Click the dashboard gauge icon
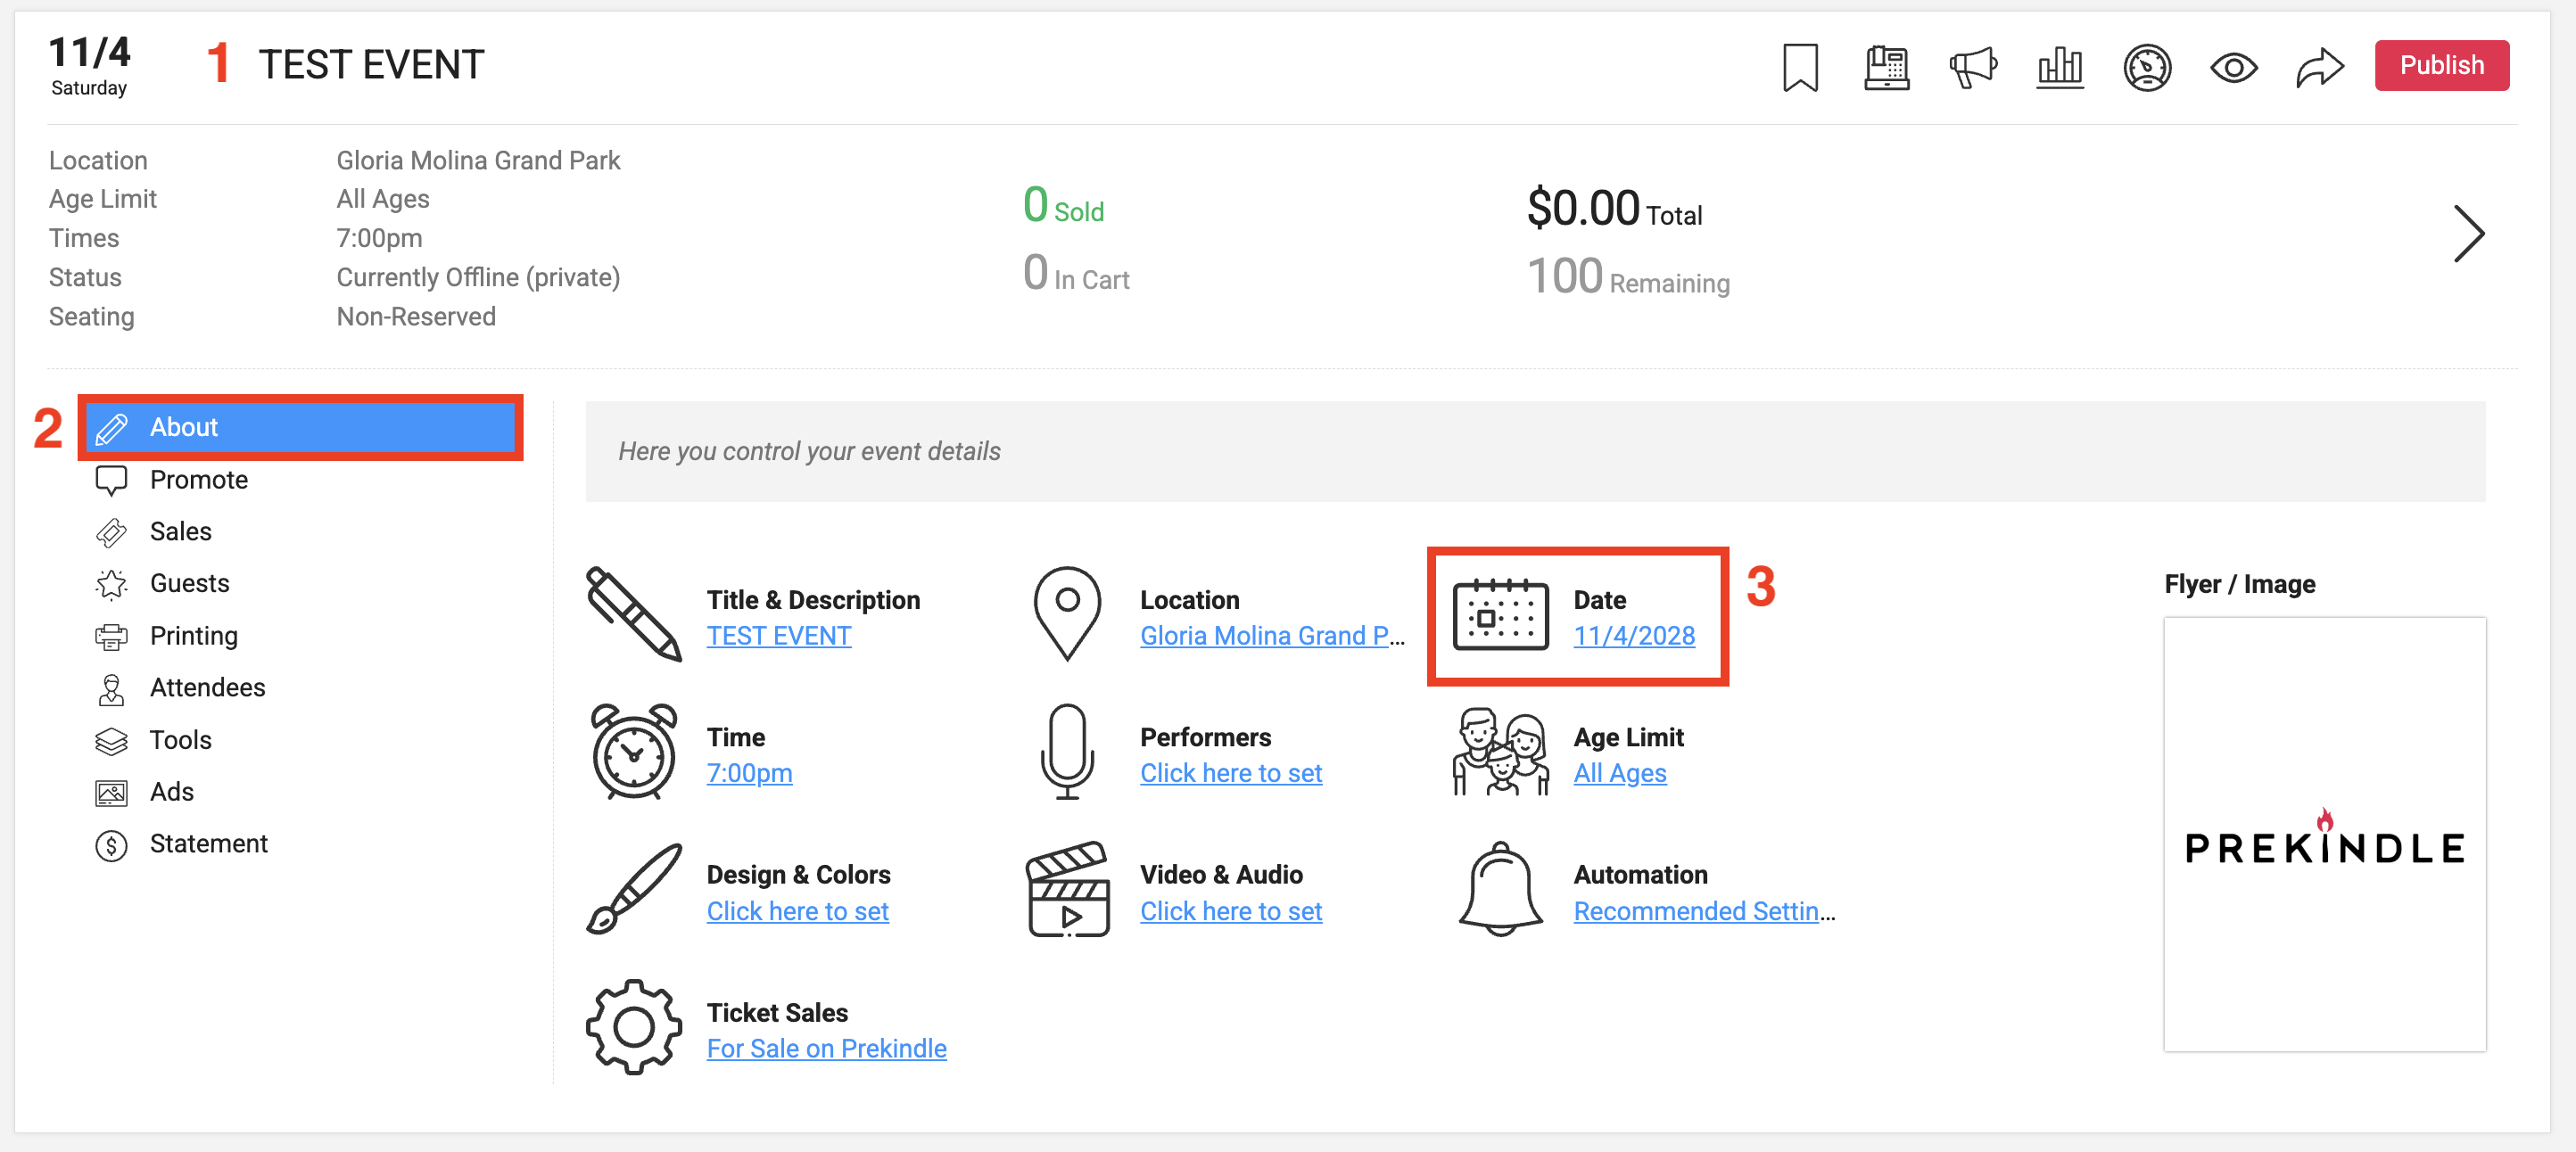This screenshot has width=2576, height=1152. pyautogui.click(x=2147, y=67)
